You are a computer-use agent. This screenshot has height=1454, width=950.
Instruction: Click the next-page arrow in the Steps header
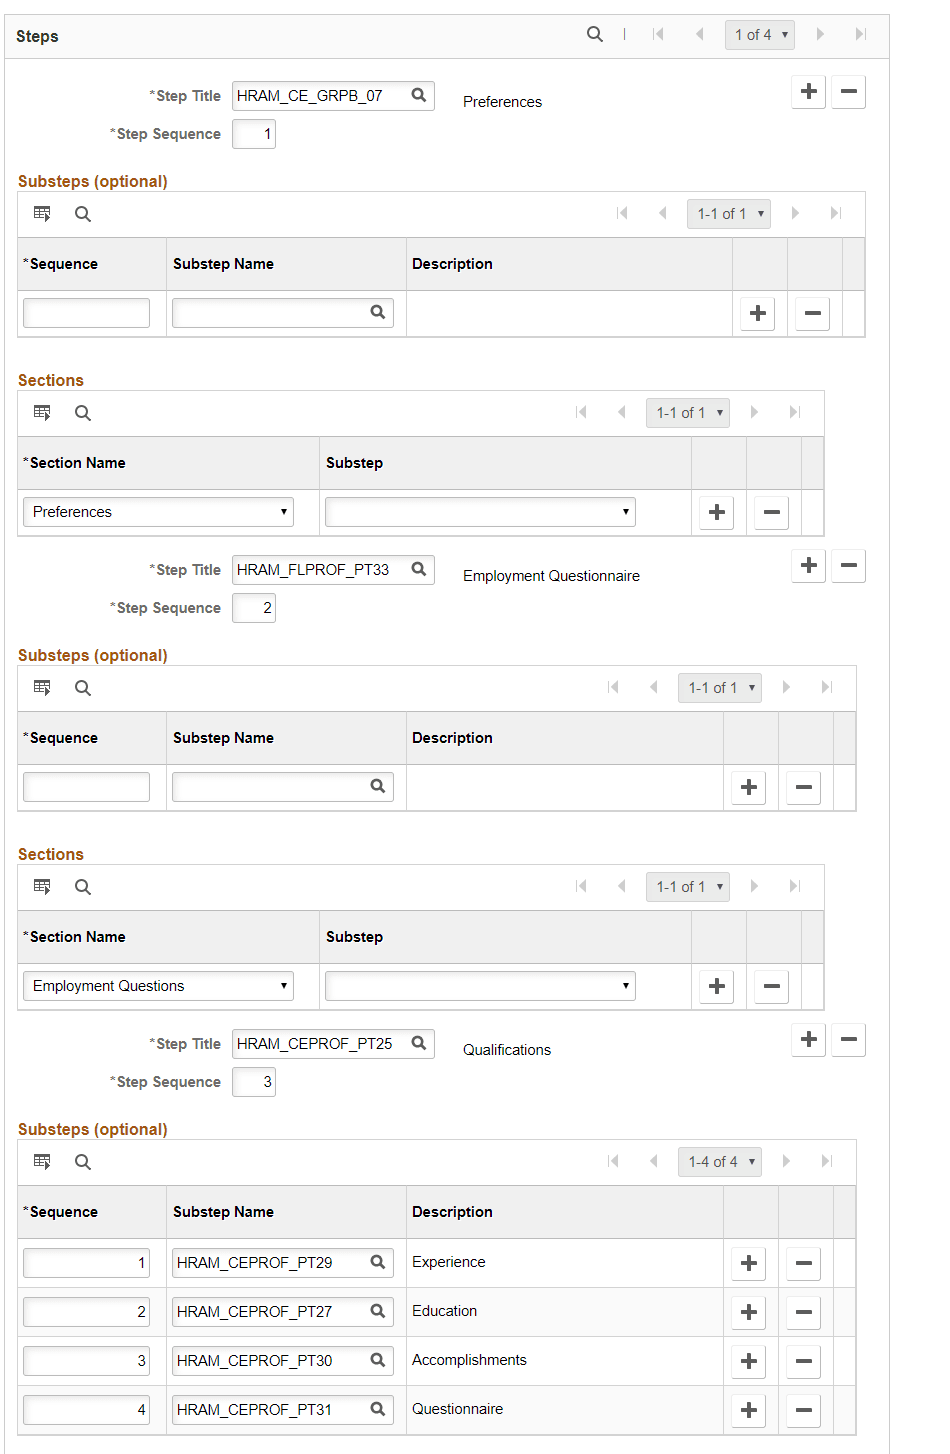(x=820, y=33)
